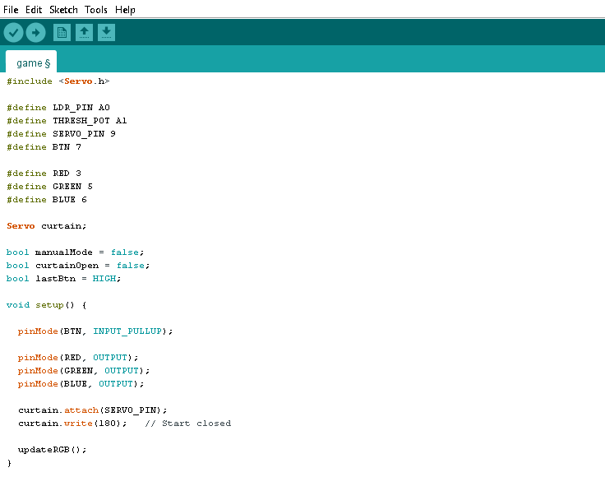Image resolution: width=605 pixels, height=477 pixels.
Task: Click the 'curtain.write(180);' statement
Action: (x=72, y=423)
